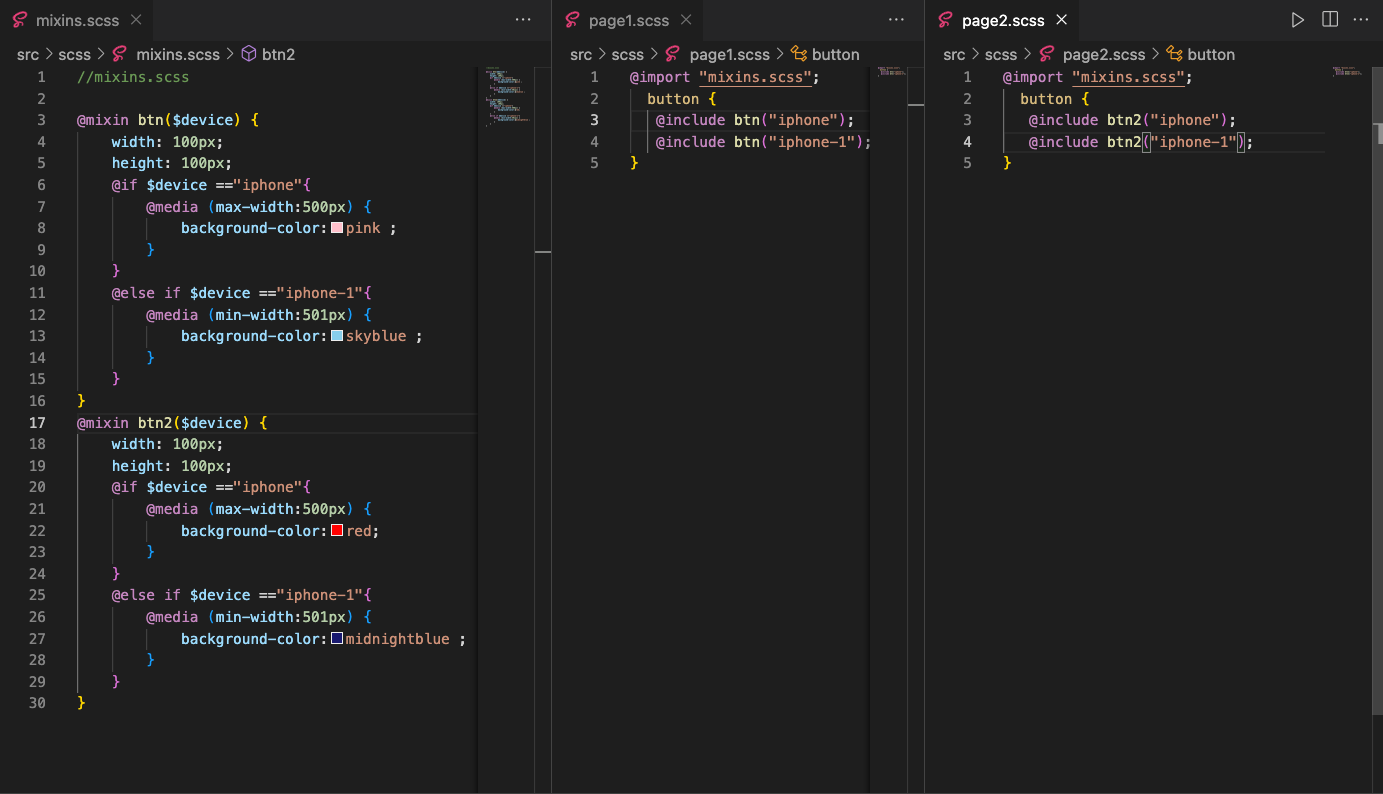Click the button symbol icon in page2 breadcrumb
This screenshot has width=1383, height=794.
click(x=1175, y=55)
